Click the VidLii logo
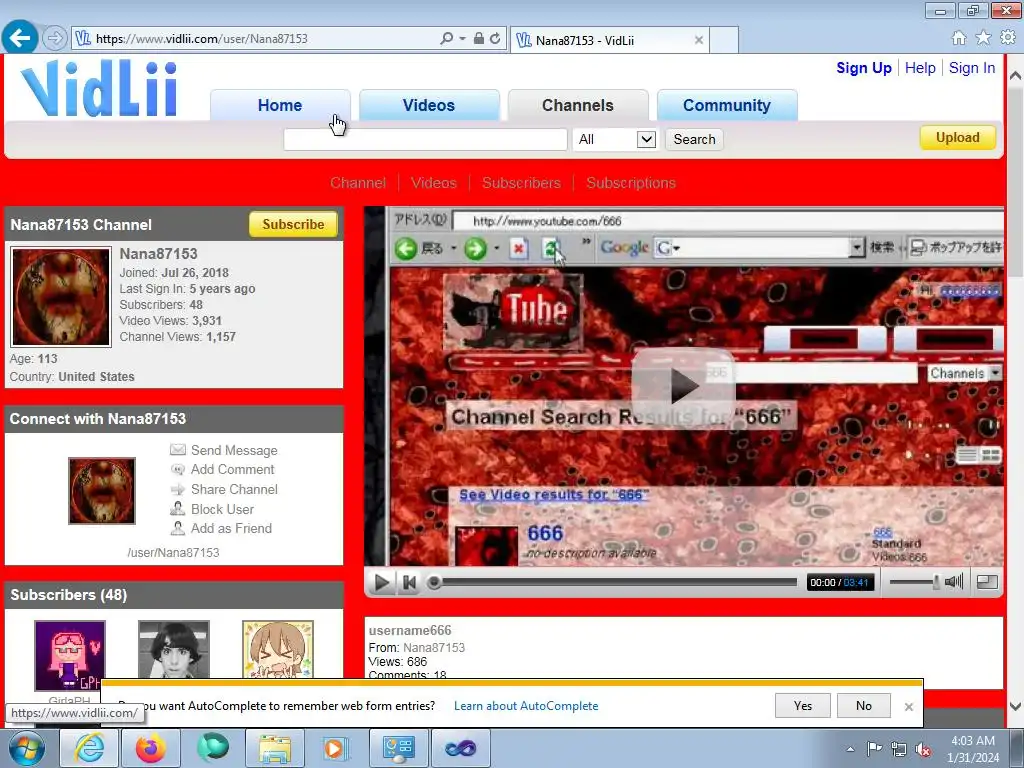 tap(99, 88)
